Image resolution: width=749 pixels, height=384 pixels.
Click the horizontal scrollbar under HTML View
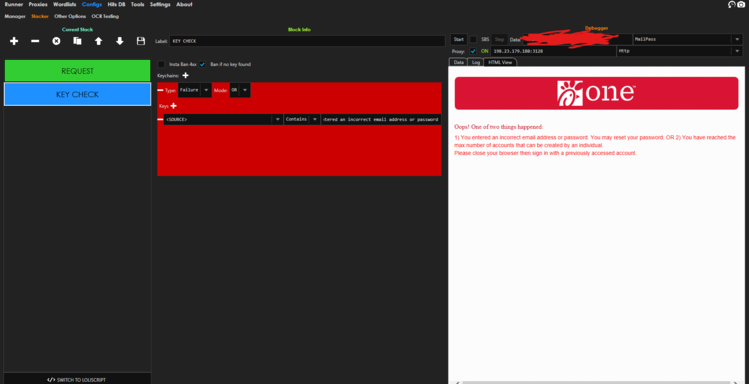click(x=596, y=382)
